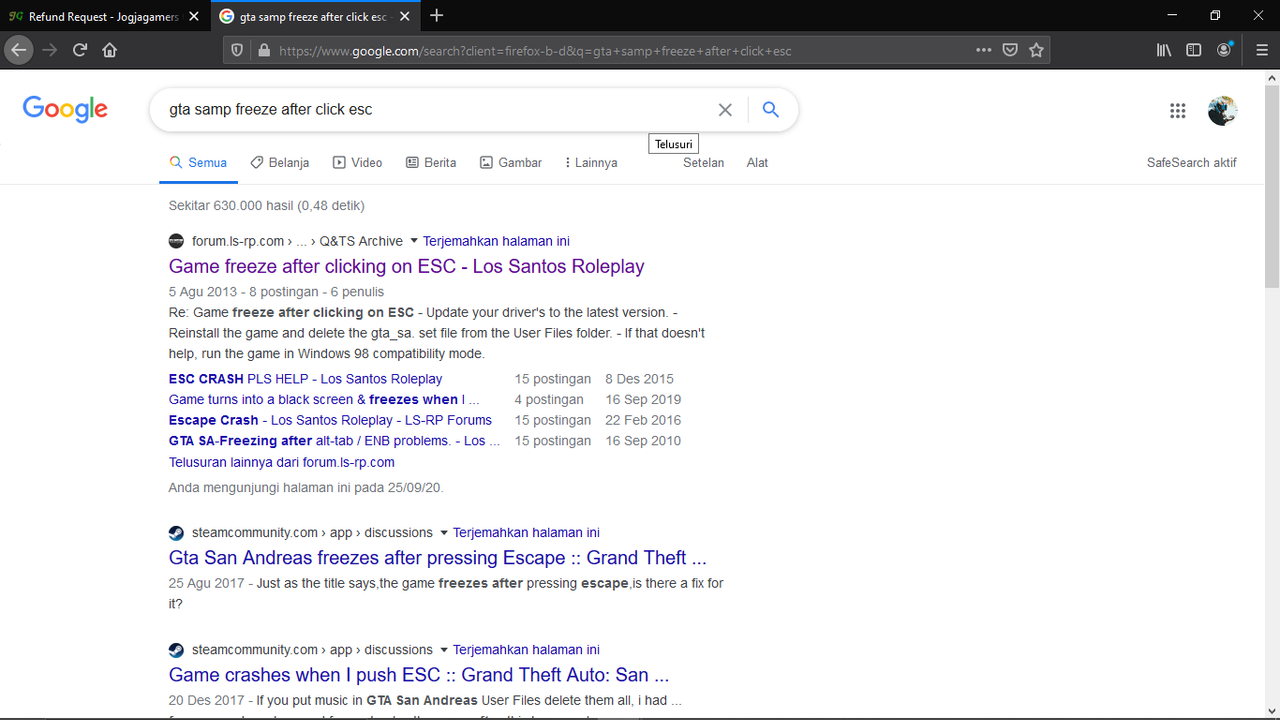Expand dropdown arrow of Game crashes steamcommunity result
This screenshot has height=720, width=1280.
(x=444, y=650)
